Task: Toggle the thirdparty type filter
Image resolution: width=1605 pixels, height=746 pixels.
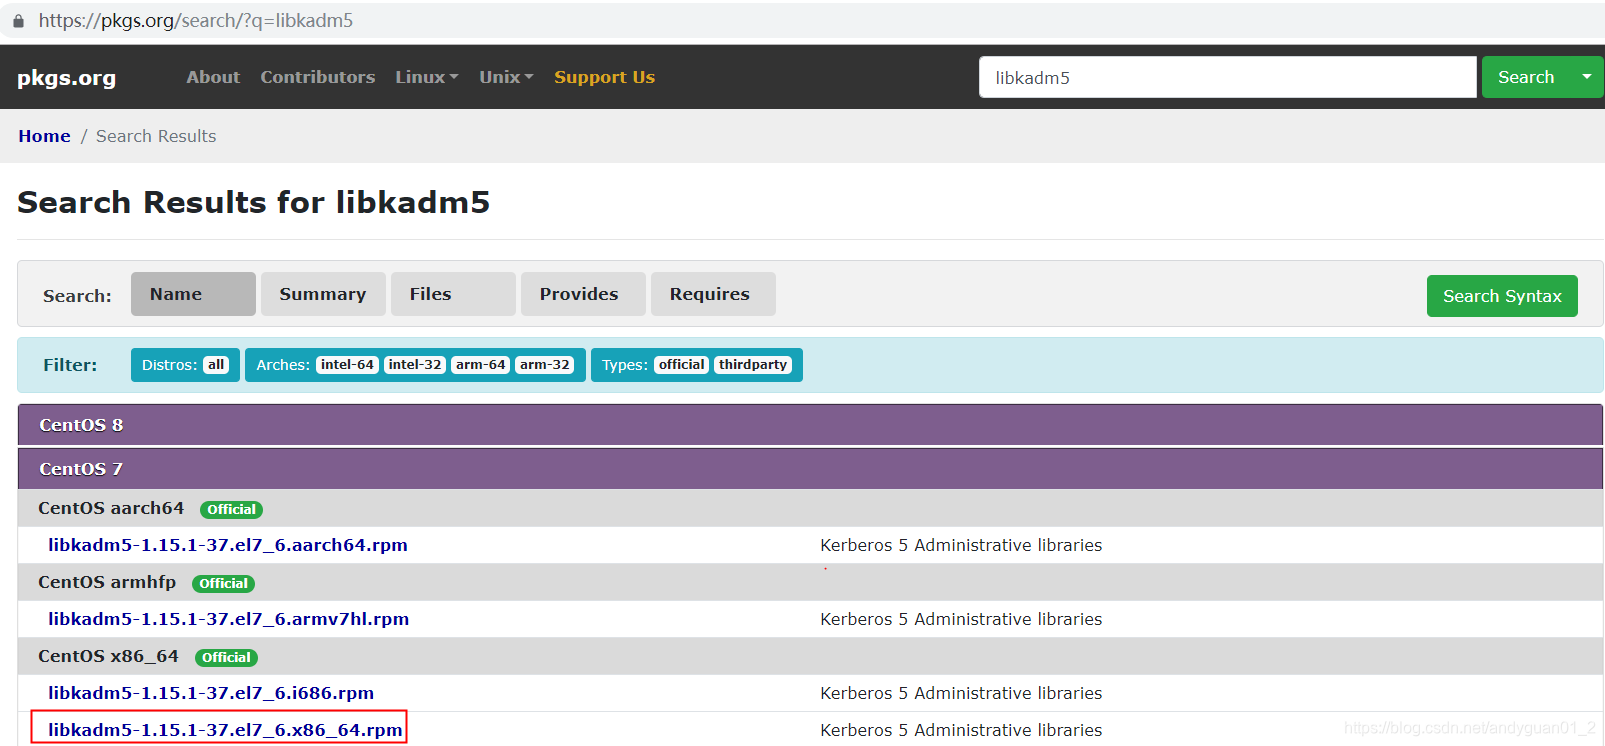Action: tap(753, 365)
